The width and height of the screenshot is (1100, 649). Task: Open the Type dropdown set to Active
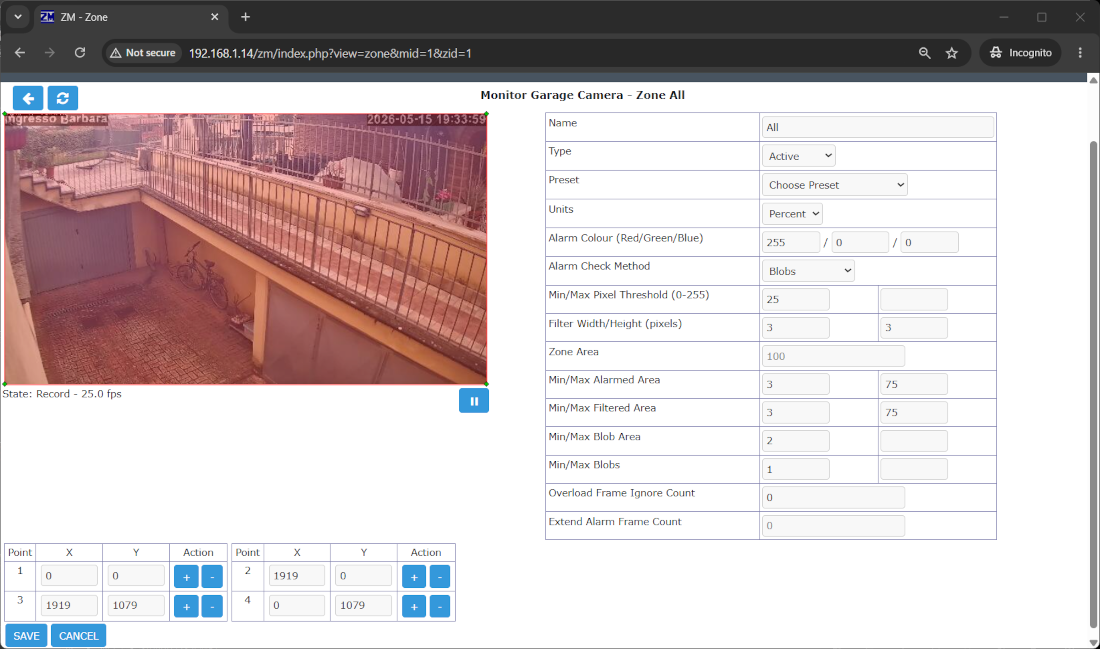click(798, 156)
